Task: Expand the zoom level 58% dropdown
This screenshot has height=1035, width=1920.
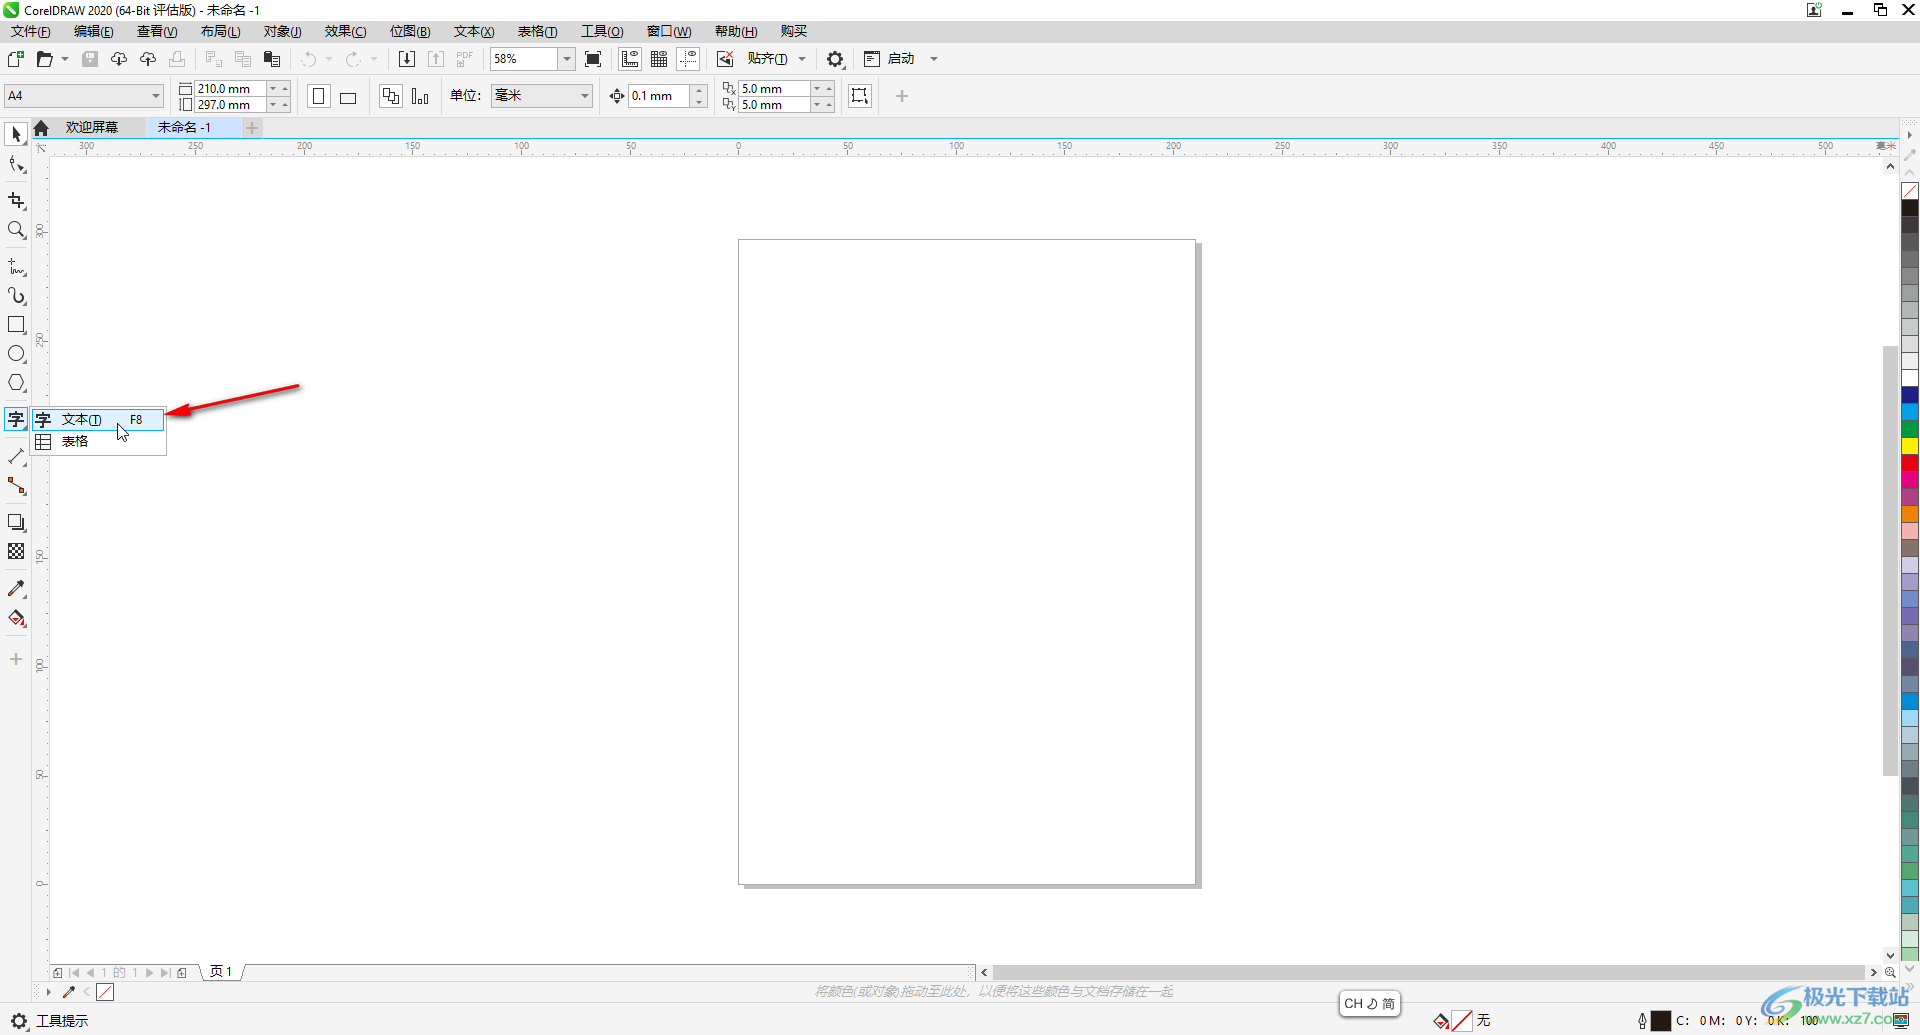Action: coord(566,59)
